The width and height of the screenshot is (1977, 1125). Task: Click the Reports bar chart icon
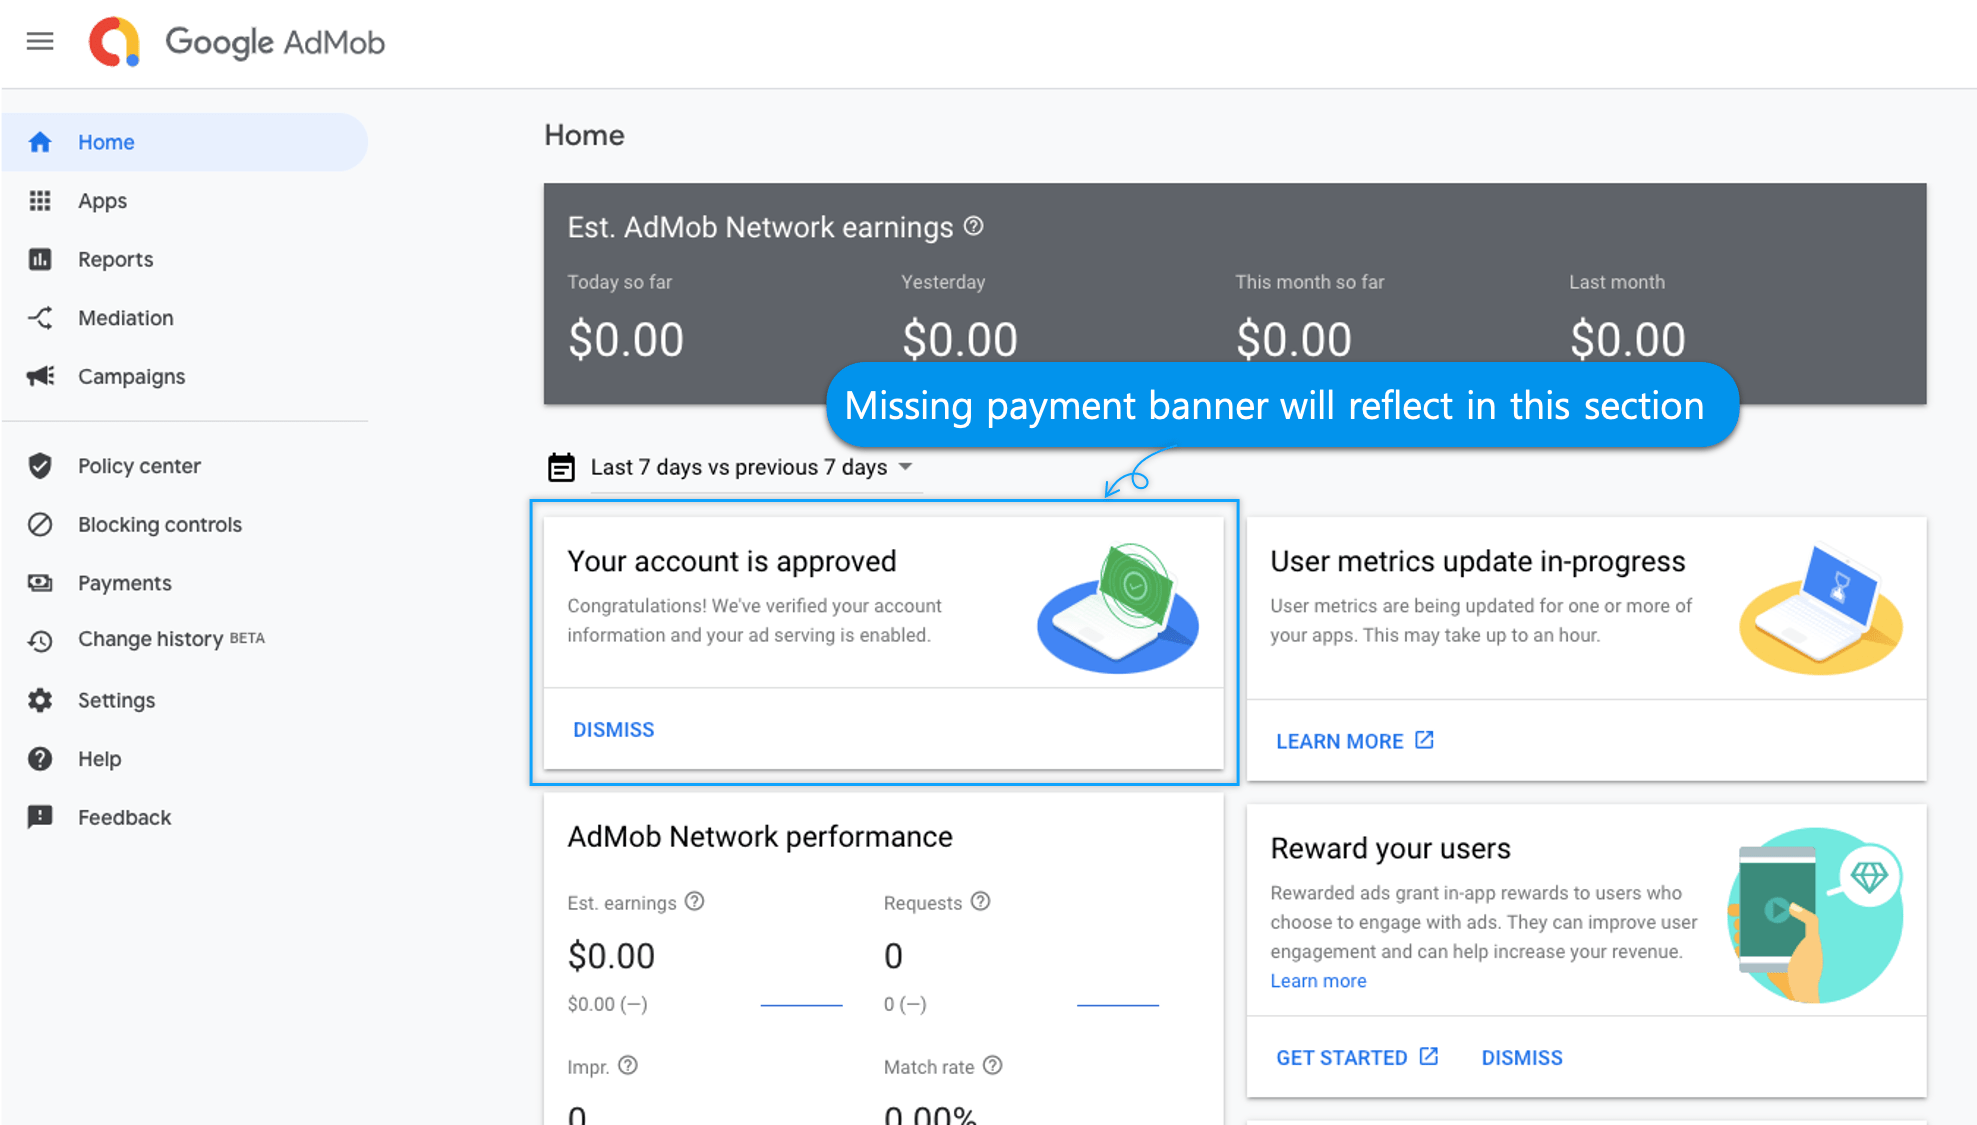coord(40,259)
